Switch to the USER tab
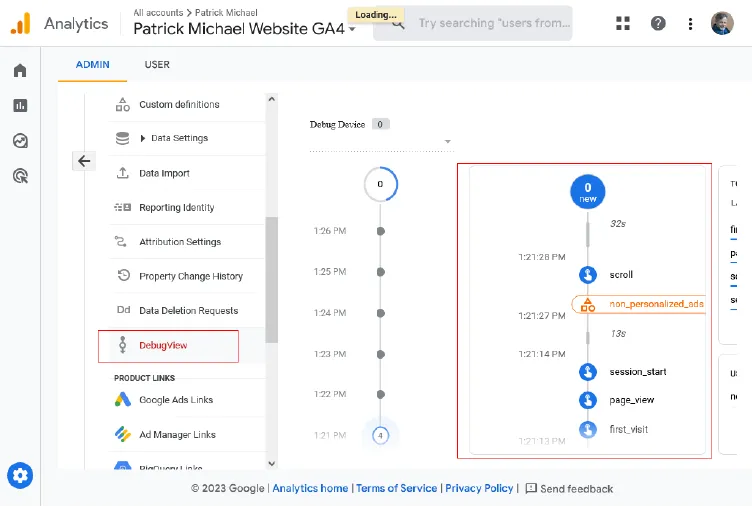Screen dimensions: 752x507 pos(157,65)
